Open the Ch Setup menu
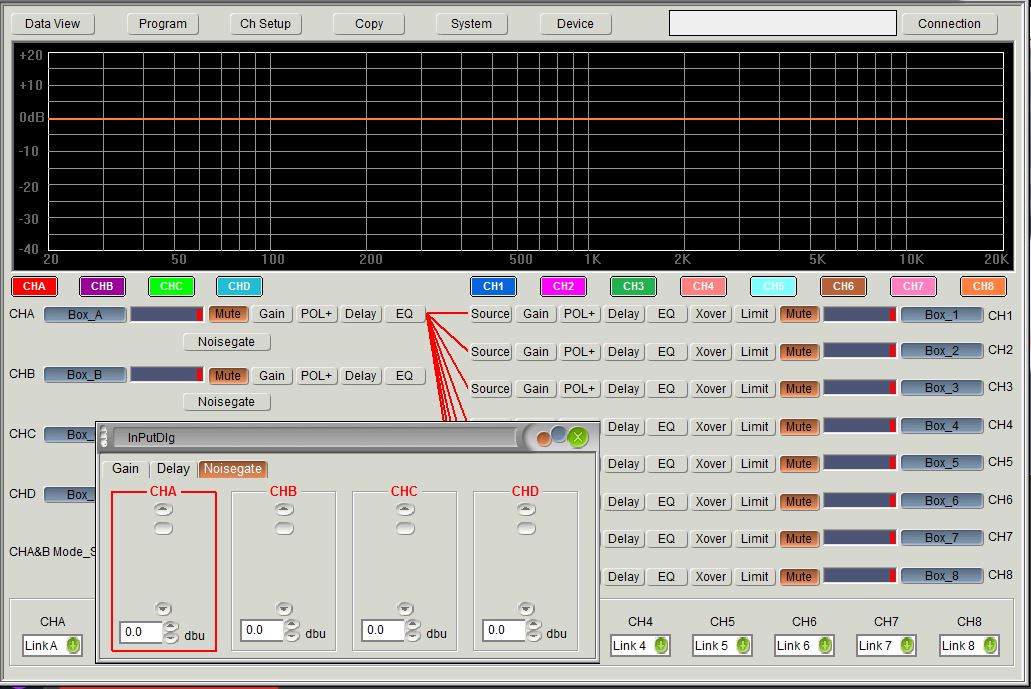The width and height of the screenshot is (1031, 689). pos(265,24)
